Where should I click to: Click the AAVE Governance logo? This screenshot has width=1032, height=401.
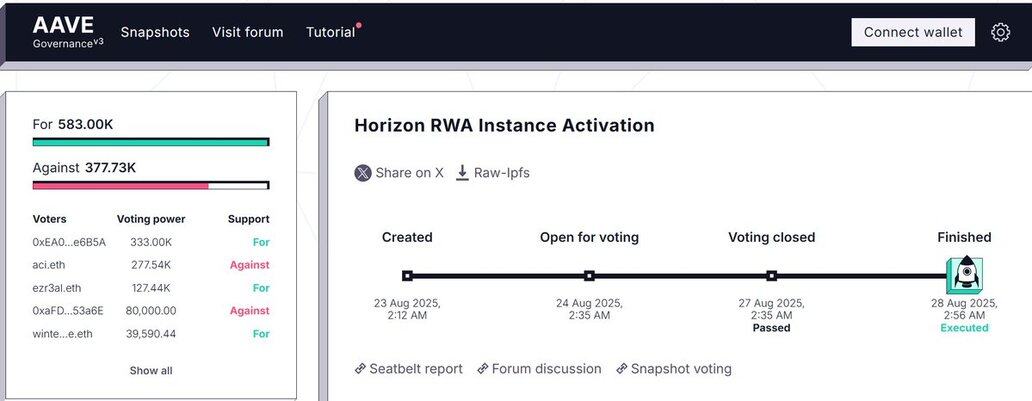pos(67,32)
